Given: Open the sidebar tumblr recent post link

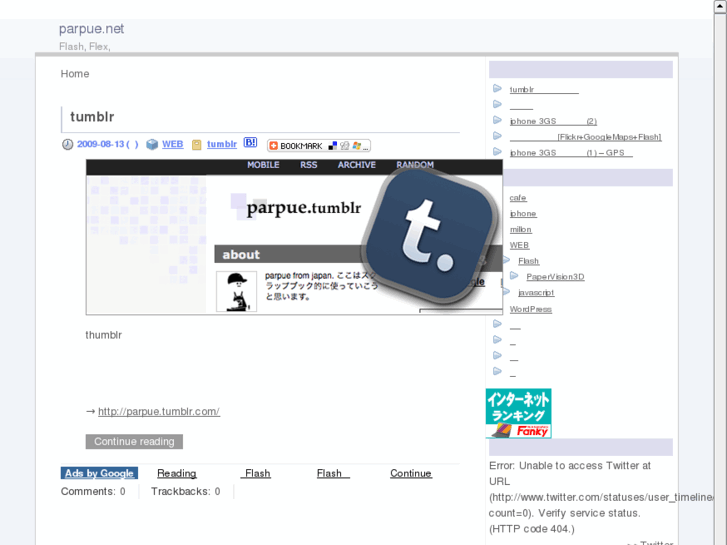Looking at the screenshot, I should tap(544, 90).
